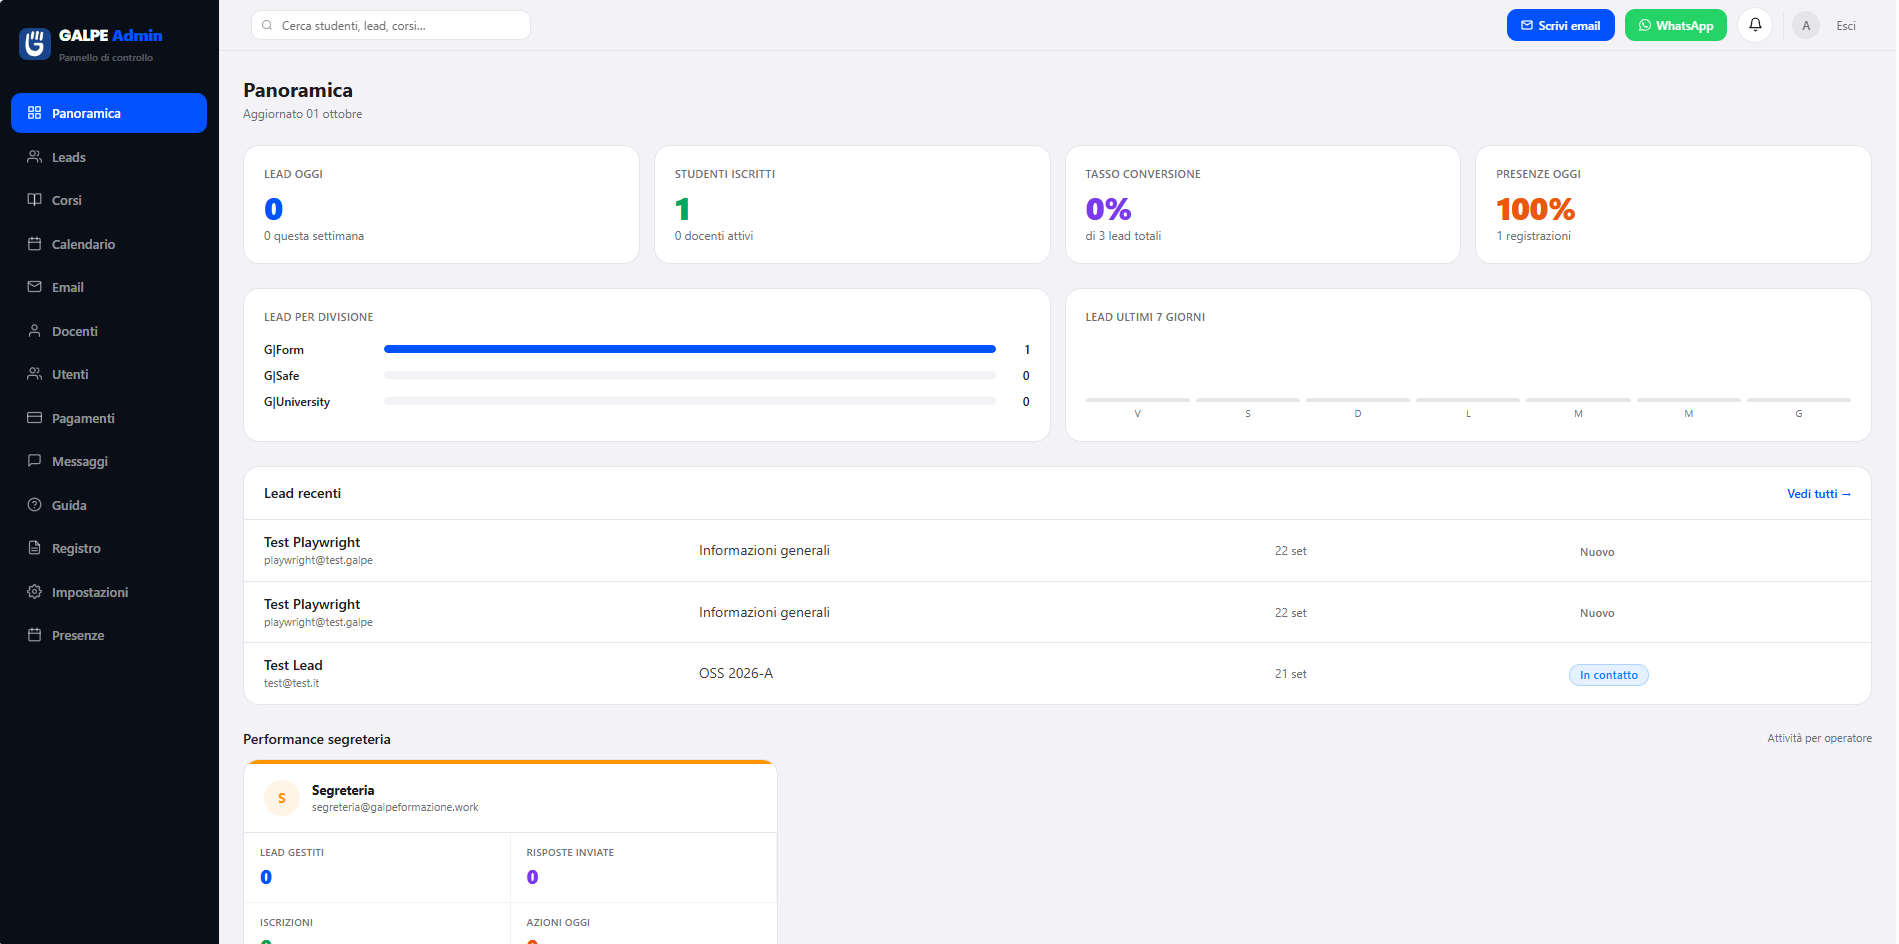The image size is (1899, 944).
Task: Click the orange S avatar for Segreteria
Action: pyautogui.click(x=282, y=798)
